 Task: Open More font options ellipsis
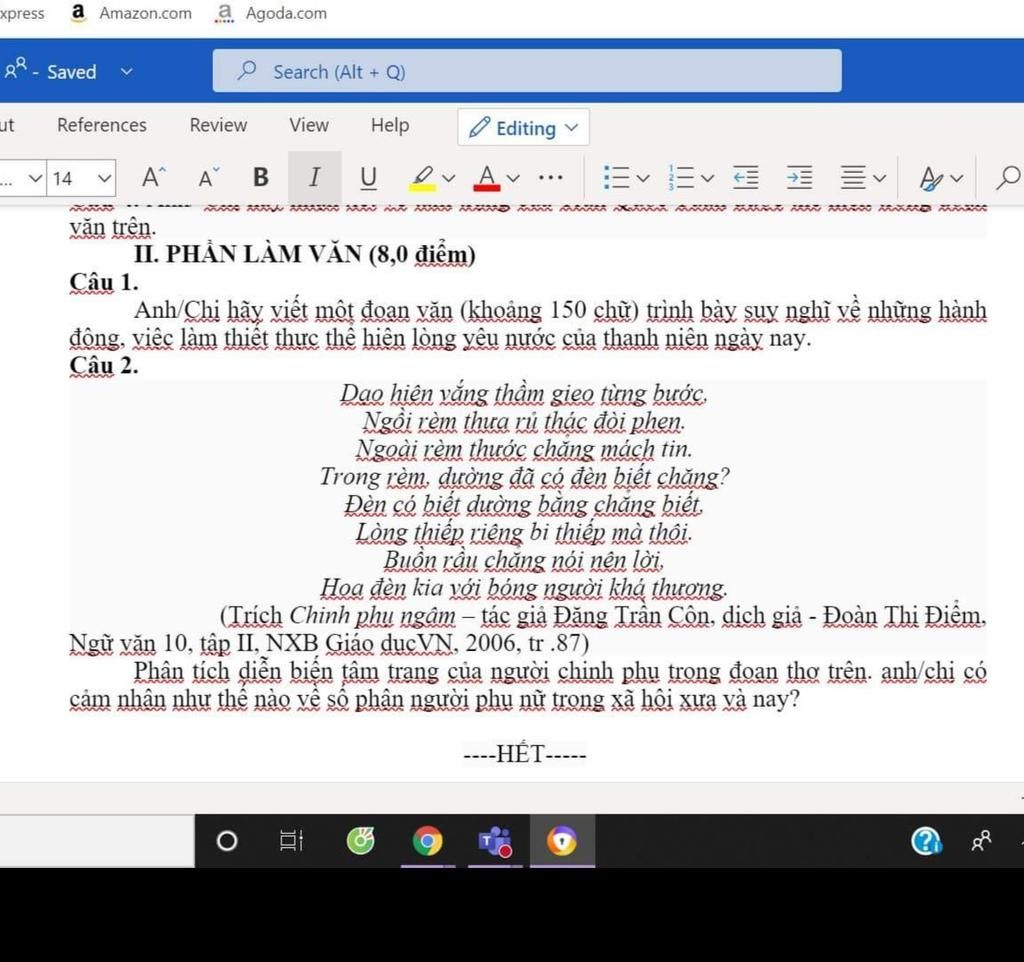[x=551, y=177]
